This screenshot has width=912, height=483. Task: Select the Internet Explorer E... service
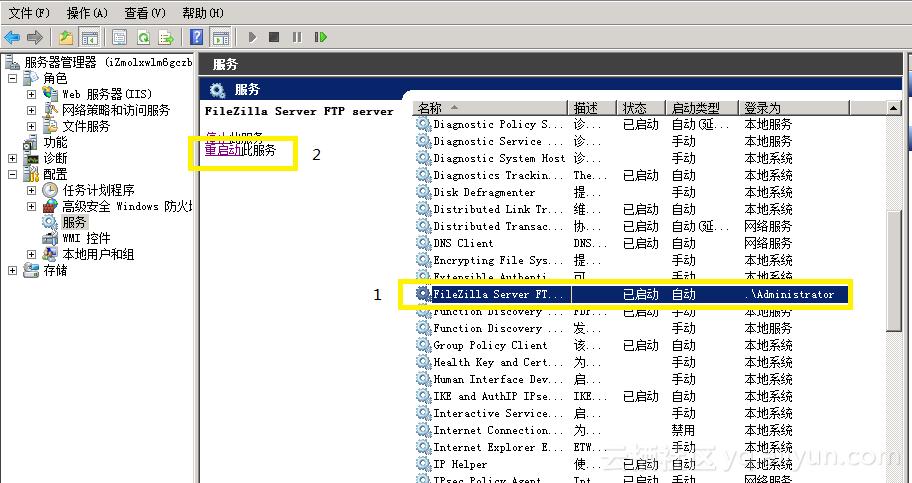[x=632, y=447]
